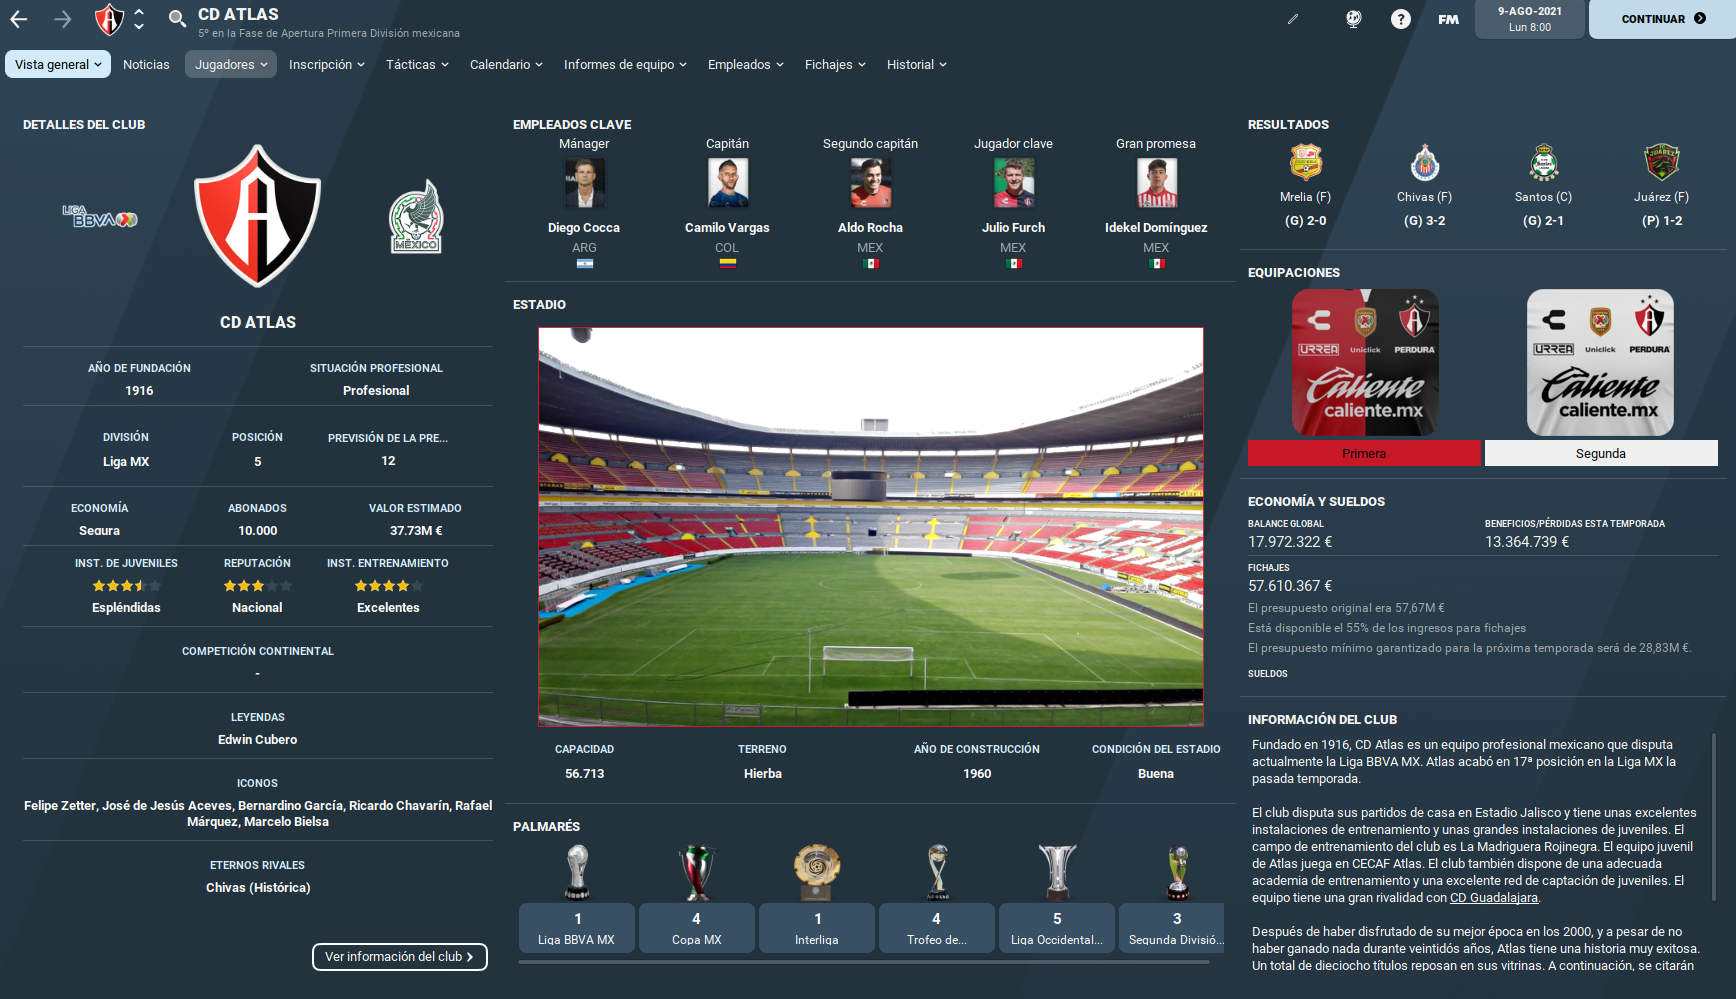Click the Mexico federation crest
This screenshot has height=999, width=1736.
tap(416, 216)
